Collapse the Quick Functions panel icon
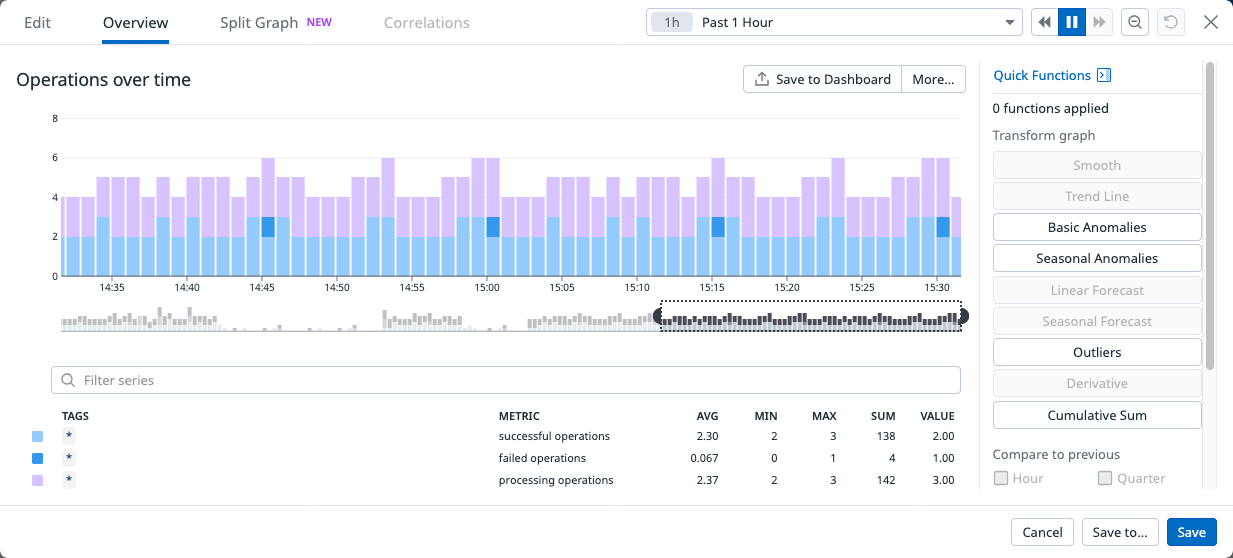The image size is (1233, 558). [1104, 76]
